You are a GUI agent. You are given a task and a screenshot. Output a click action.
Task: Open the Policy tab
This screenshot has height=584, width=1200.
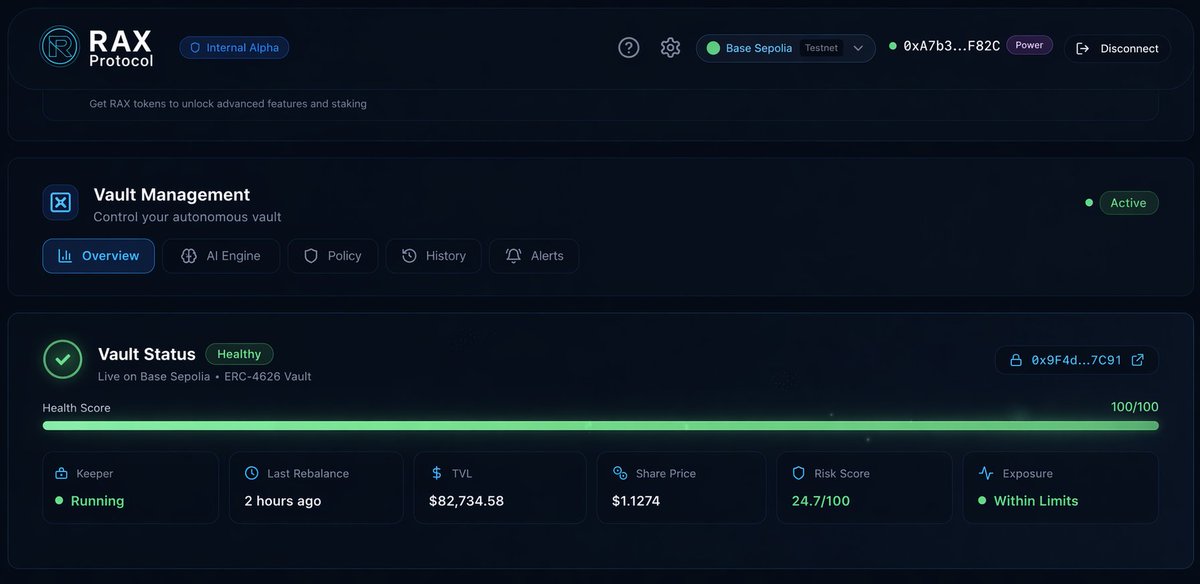(332, 256)
